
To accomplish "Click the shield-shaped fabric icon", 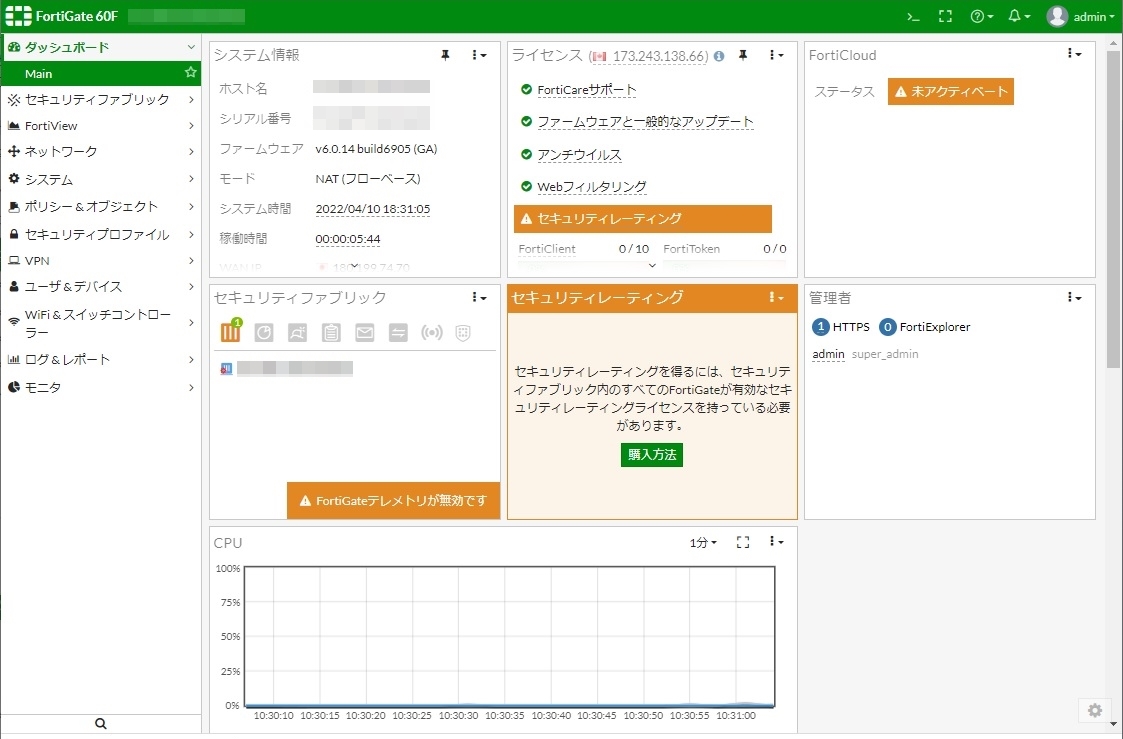I will 463,332.
